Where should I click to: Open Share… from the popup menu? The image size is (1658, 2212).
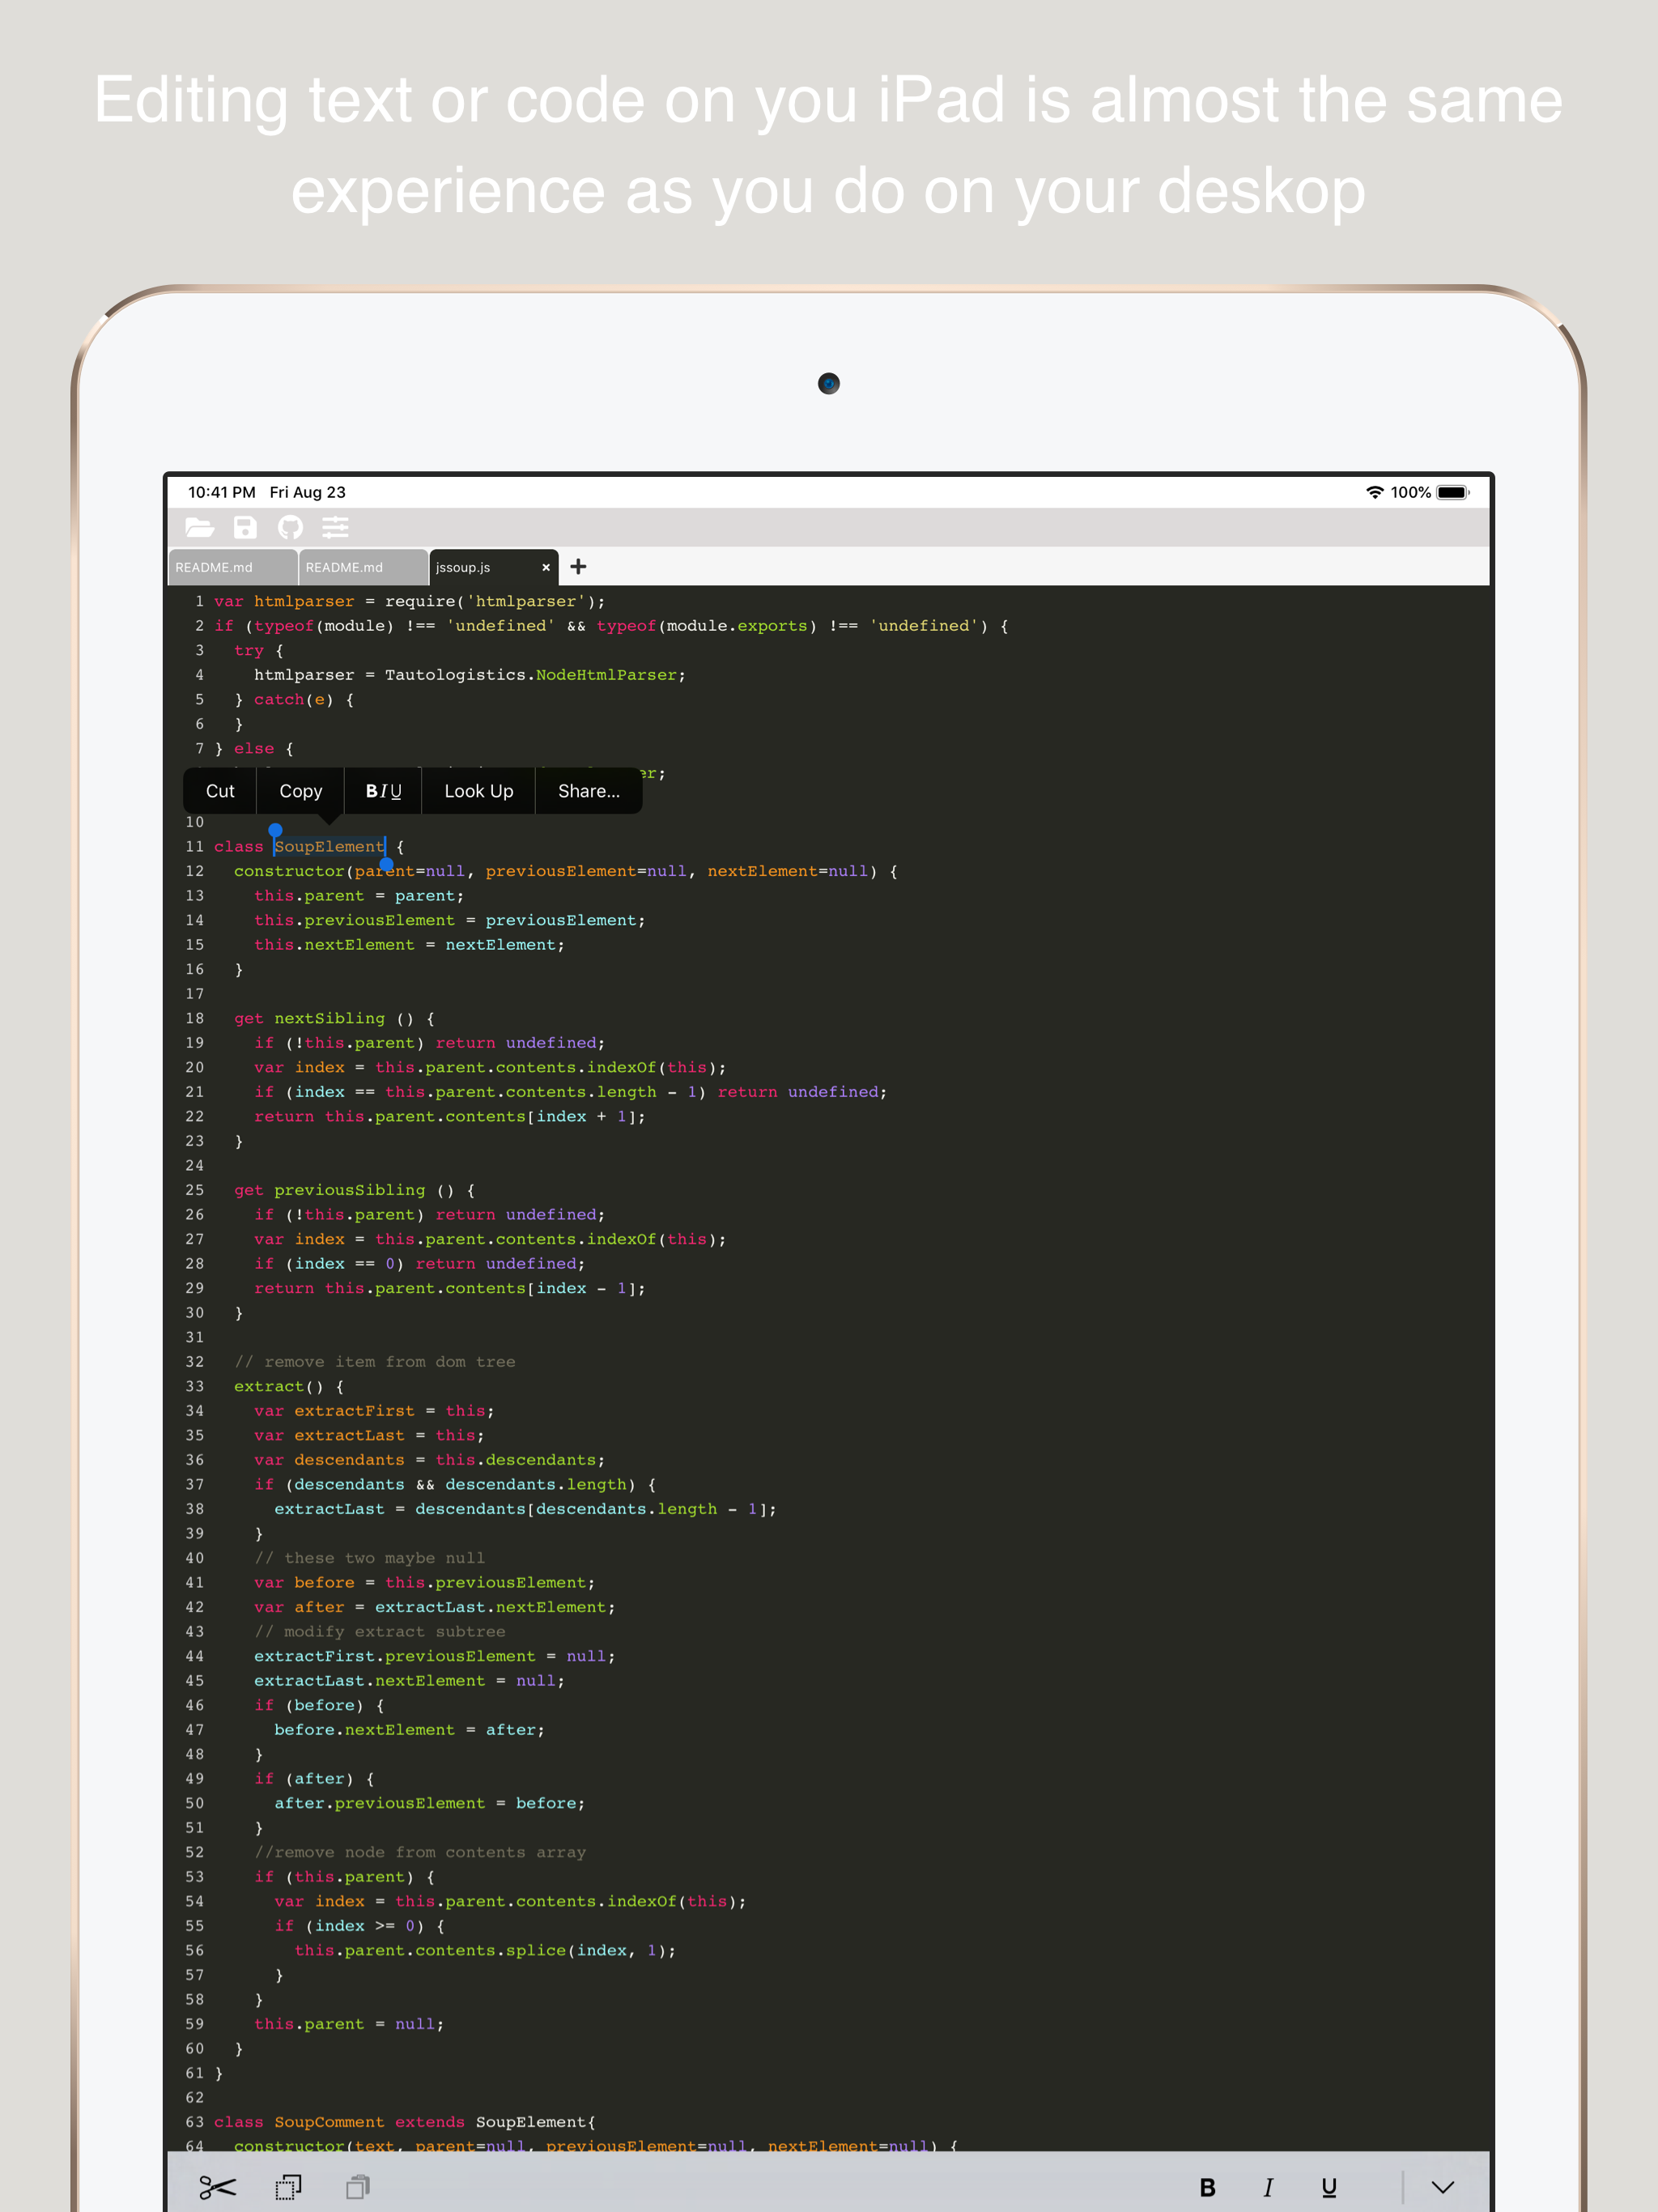click(588, 791)
